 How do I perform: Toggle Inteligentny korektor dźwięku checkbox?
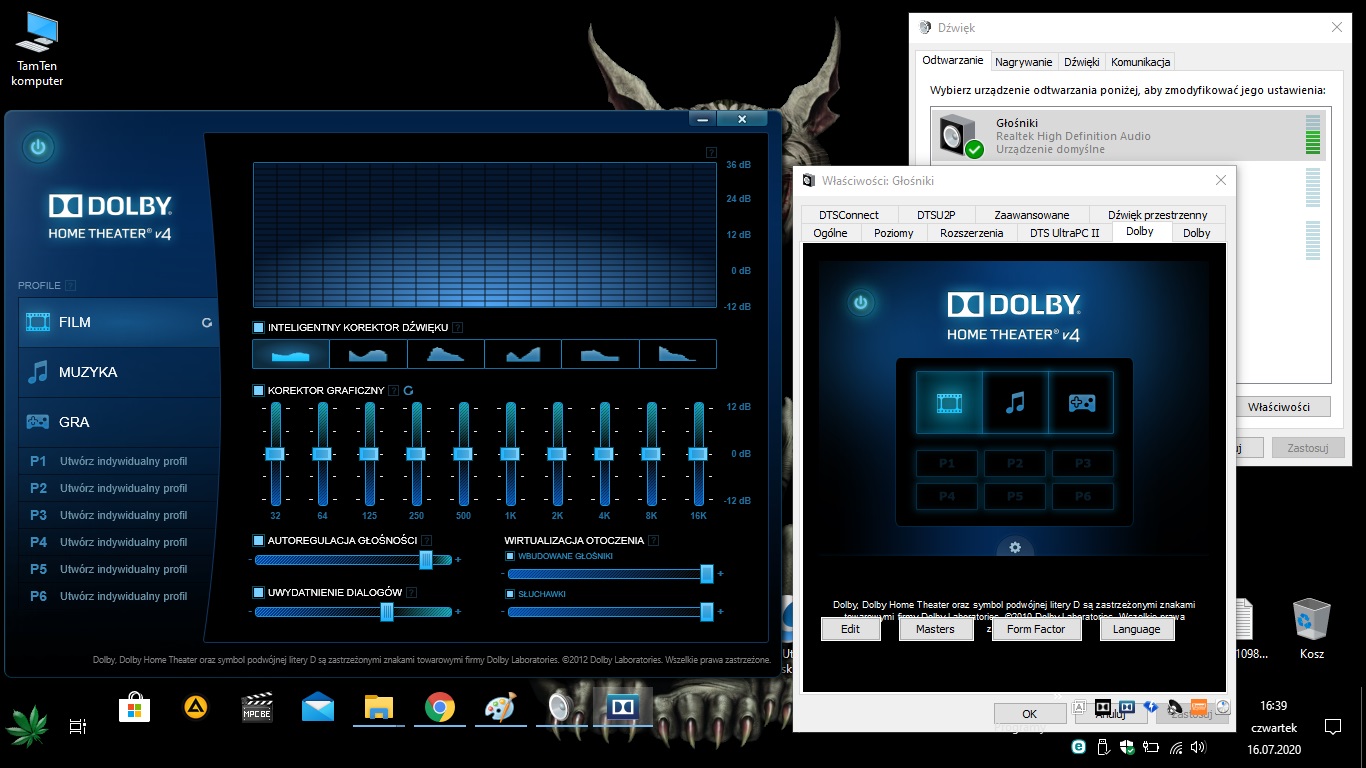tap(258, 327)
